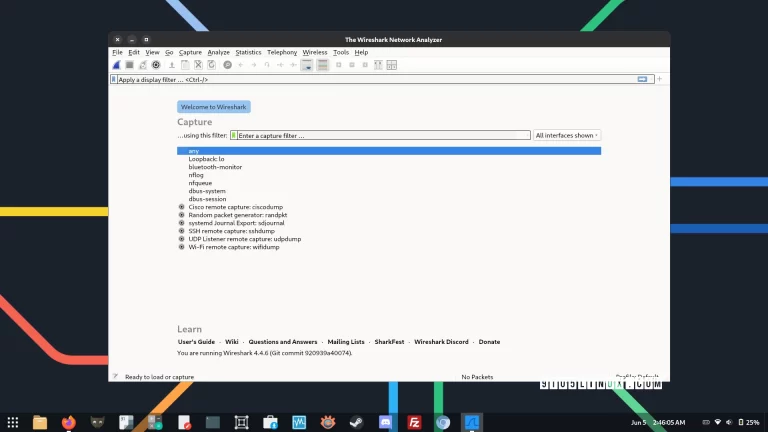
Task: Follow the Wireshark Discord link
Action: coord(441,342)
